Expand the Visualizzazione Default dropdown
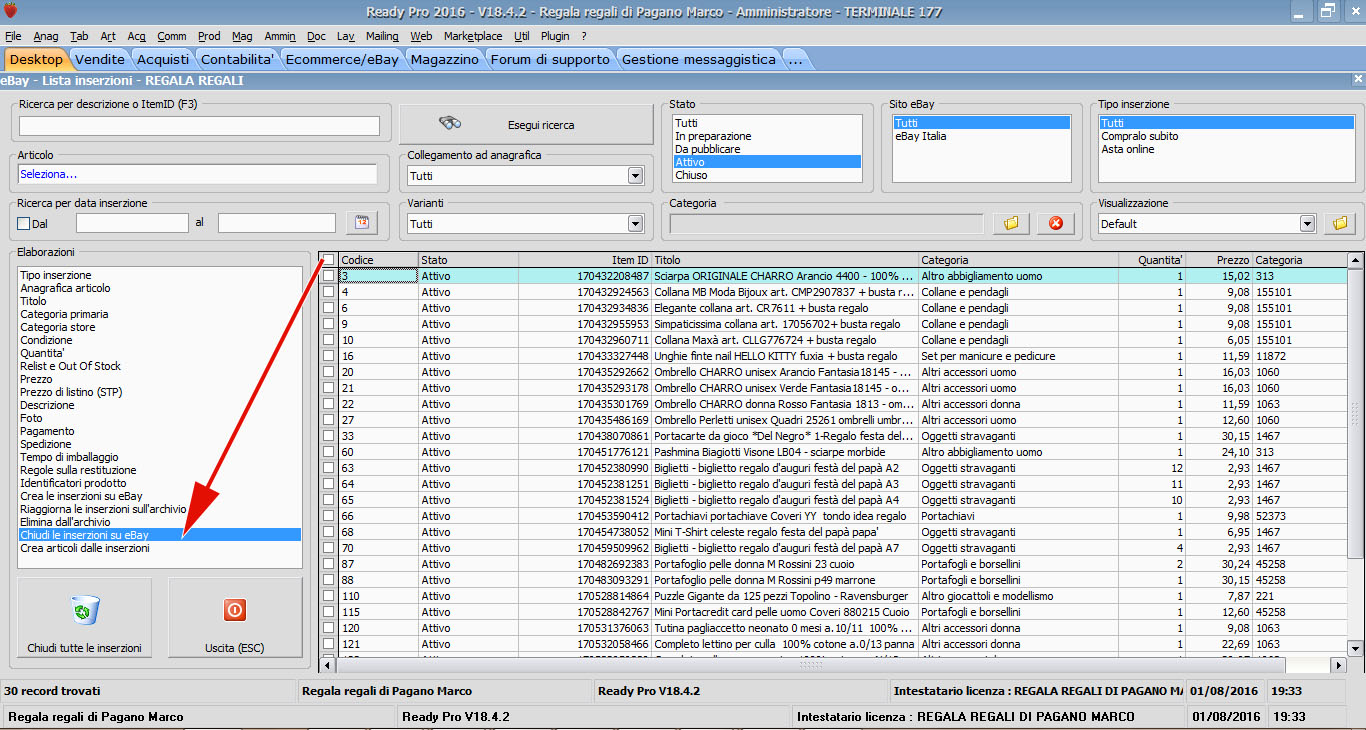The image size is (1366, 730). 1307,224
